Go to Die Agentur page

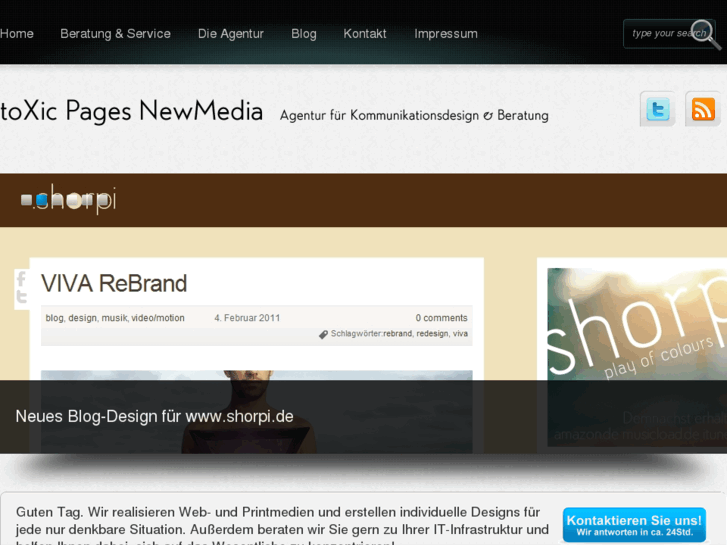click(x=231, y=34)
